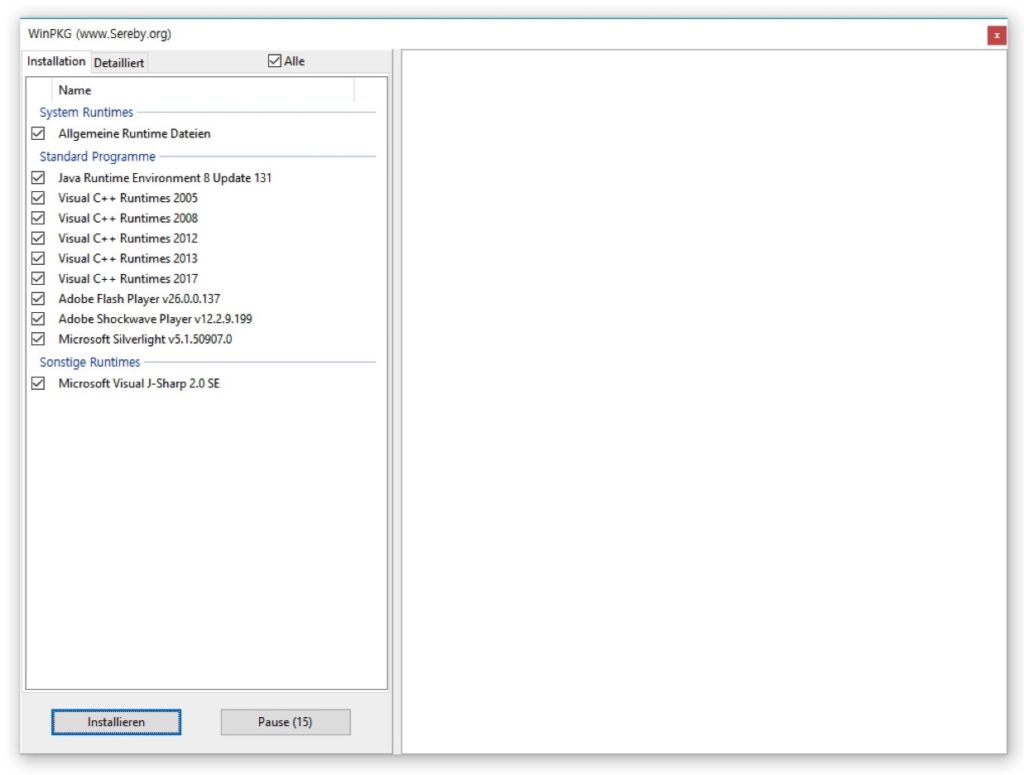
Task: Toggle Visual C++ Runtimes 2005 checkbox
Action: tap(38, 198)
